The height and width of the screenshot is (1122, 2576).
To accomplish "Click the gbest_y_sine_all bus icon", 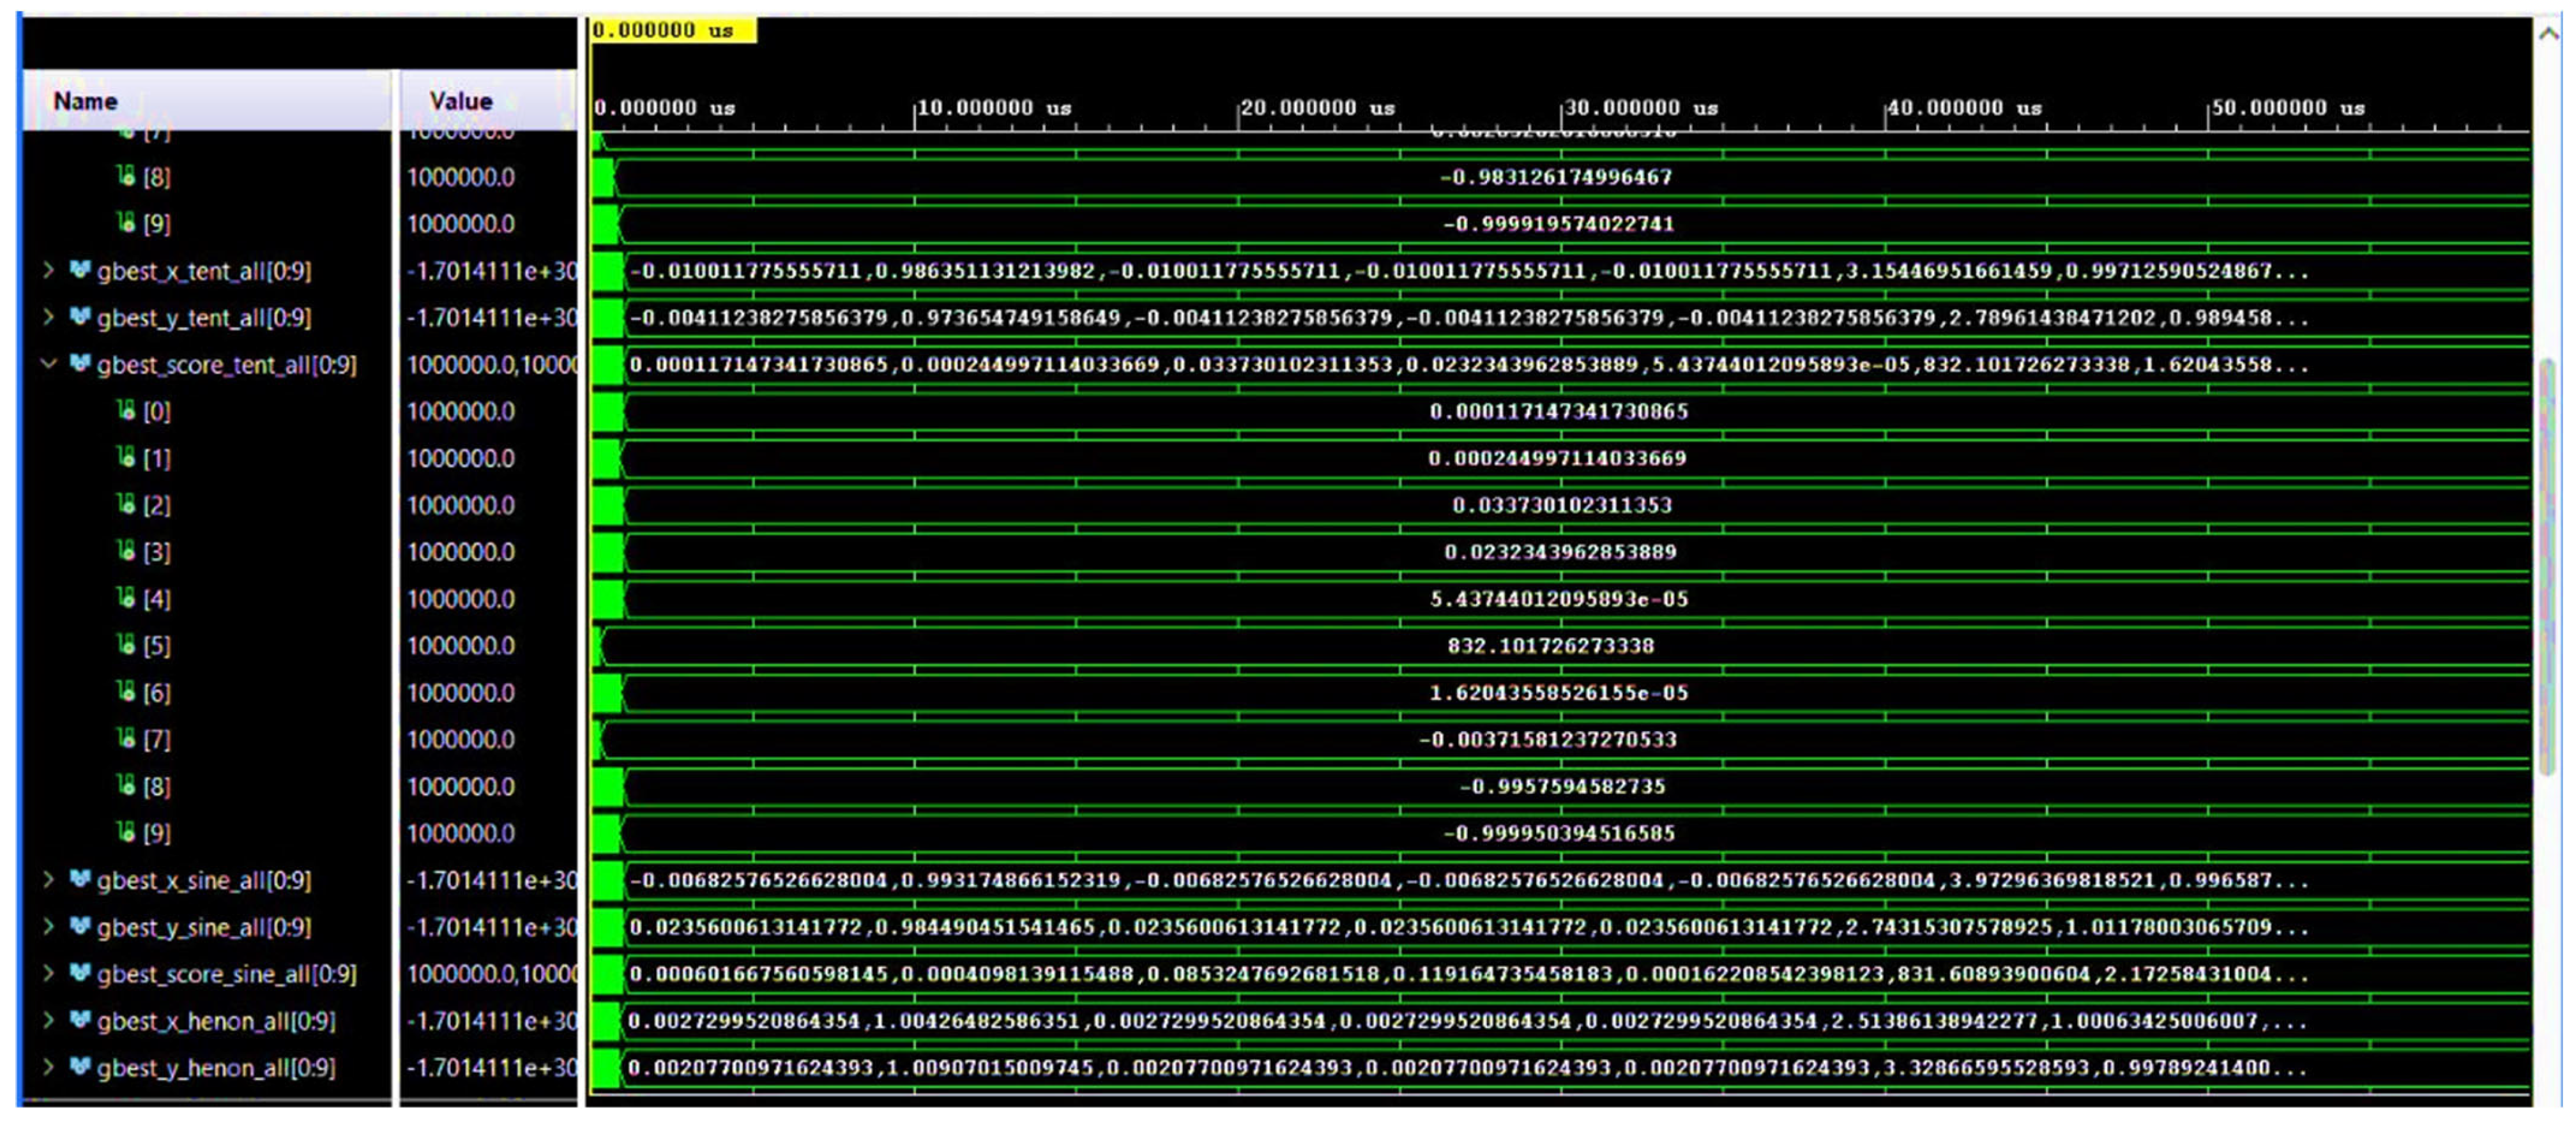I will point(80,926).
